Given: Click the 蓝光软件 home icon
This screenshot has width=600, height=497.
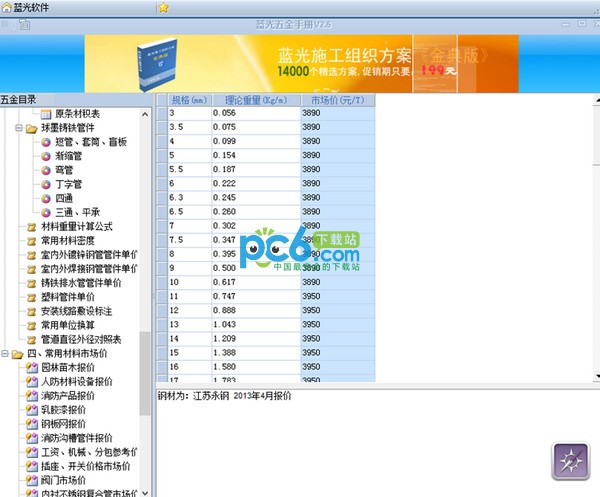Looking at the screenshot, I should tap(7, 7).
